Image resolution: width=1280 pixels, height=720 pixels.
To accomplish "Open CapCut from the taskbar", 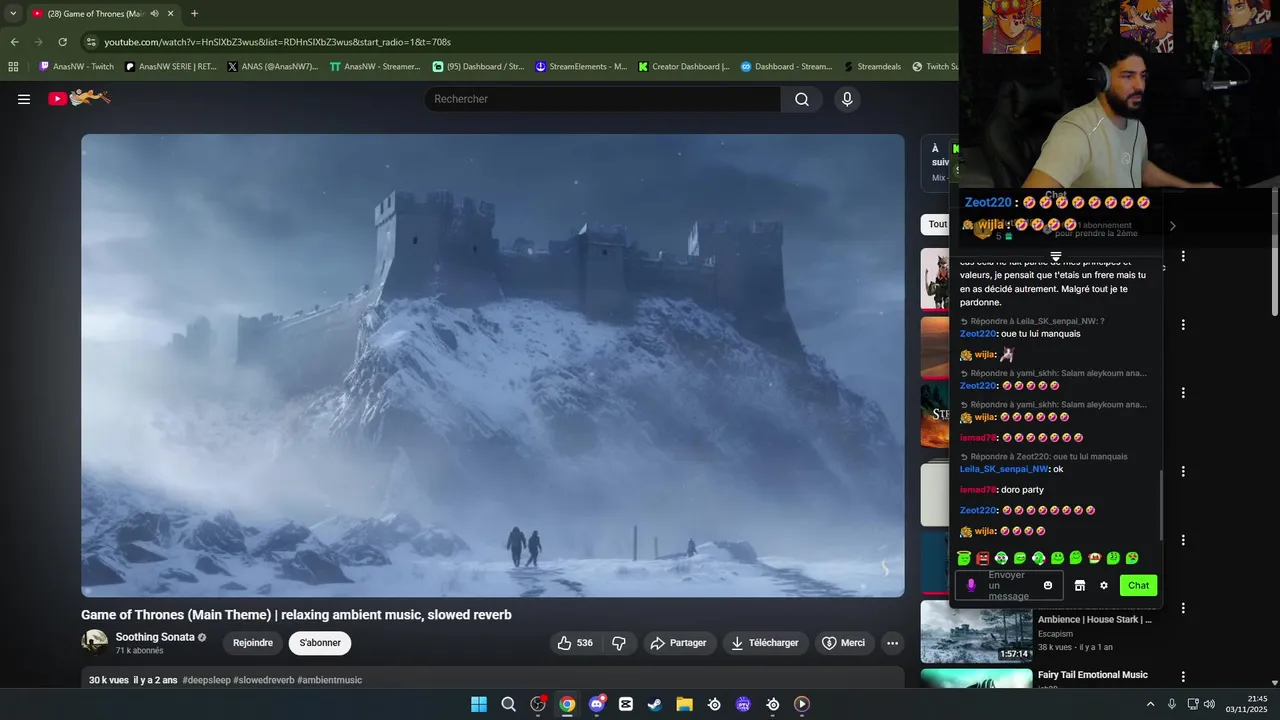I will point(626,704).
